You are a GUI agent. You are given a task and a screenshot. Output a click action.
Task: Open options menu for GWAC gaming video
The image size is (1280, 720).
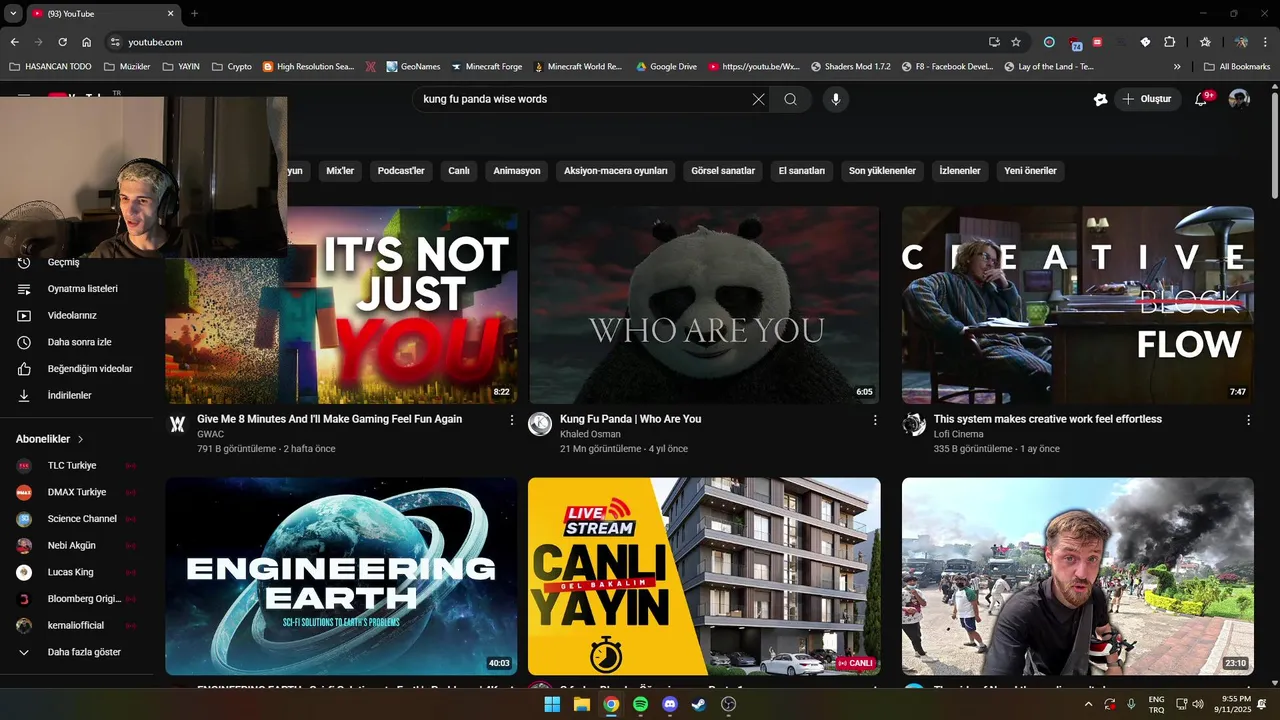512,420
